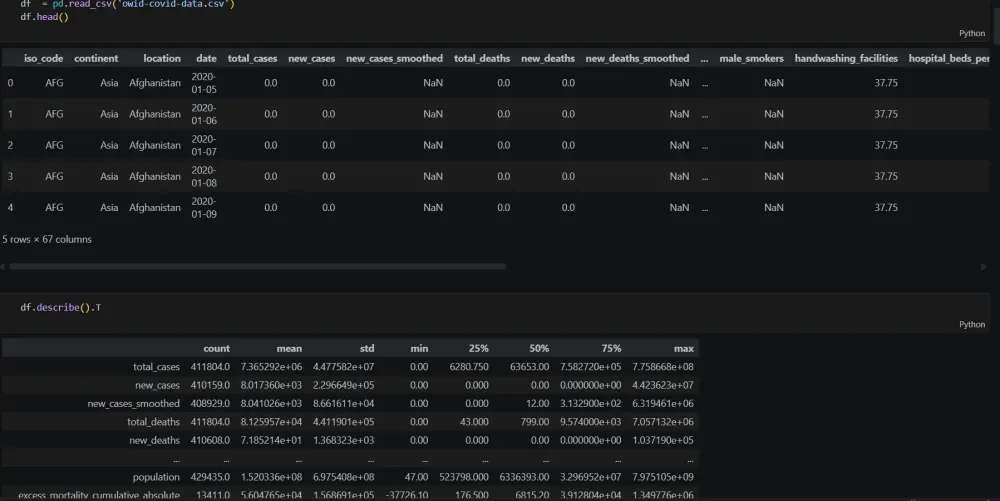Click the 25% column header
The height and width of the screenshot is (501, 1000).
tap(478, 349)
